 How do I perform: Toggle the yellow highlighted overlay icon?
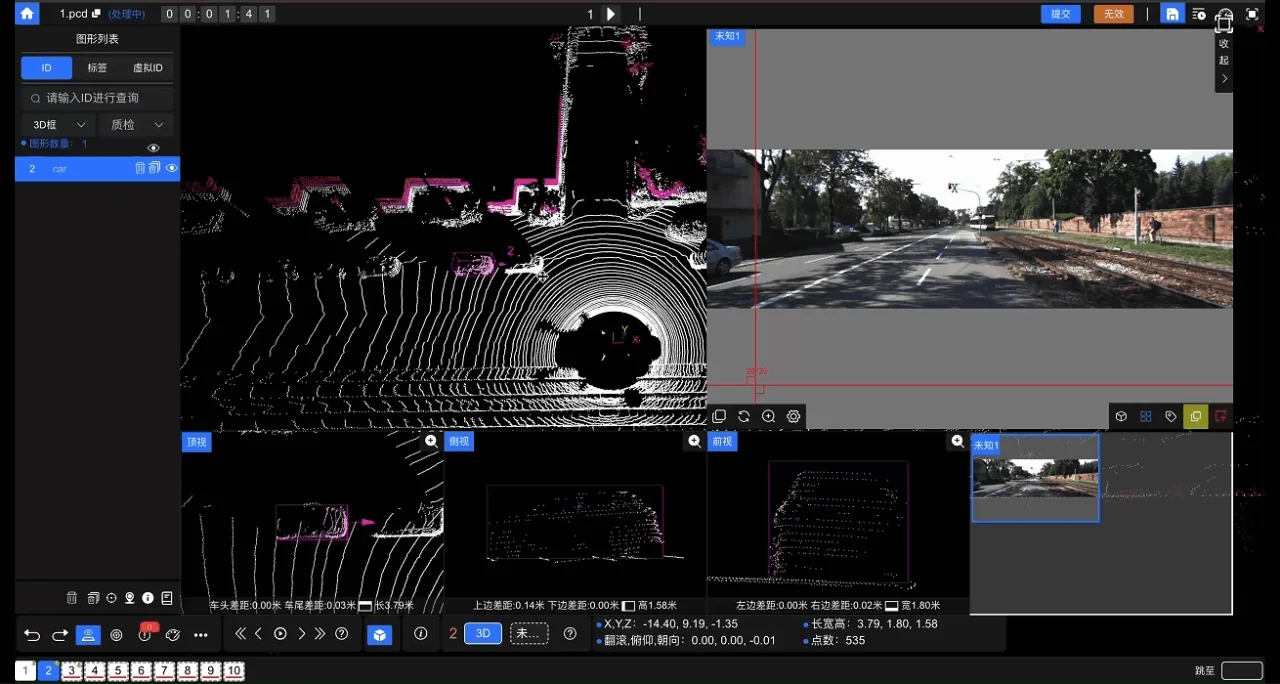coord(1195,416)
